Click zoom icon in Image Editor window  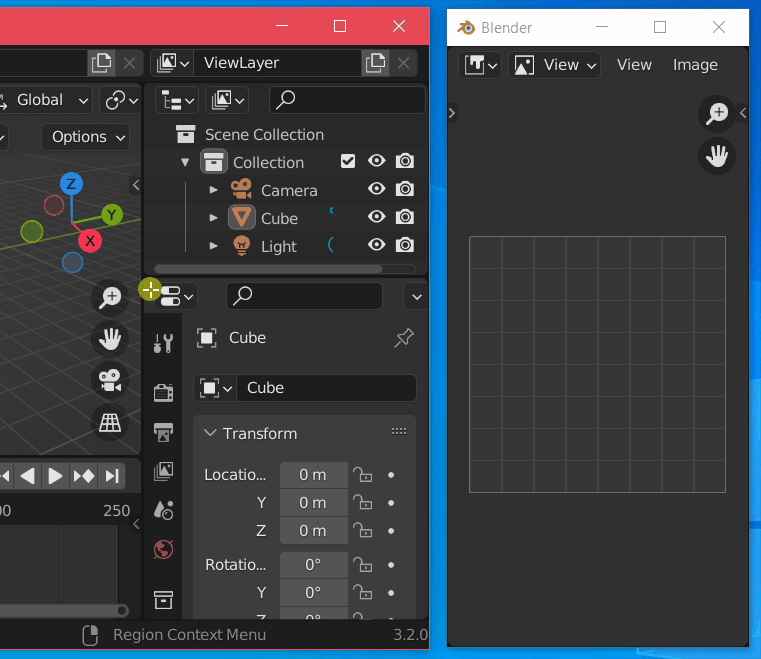pos(717,114)
